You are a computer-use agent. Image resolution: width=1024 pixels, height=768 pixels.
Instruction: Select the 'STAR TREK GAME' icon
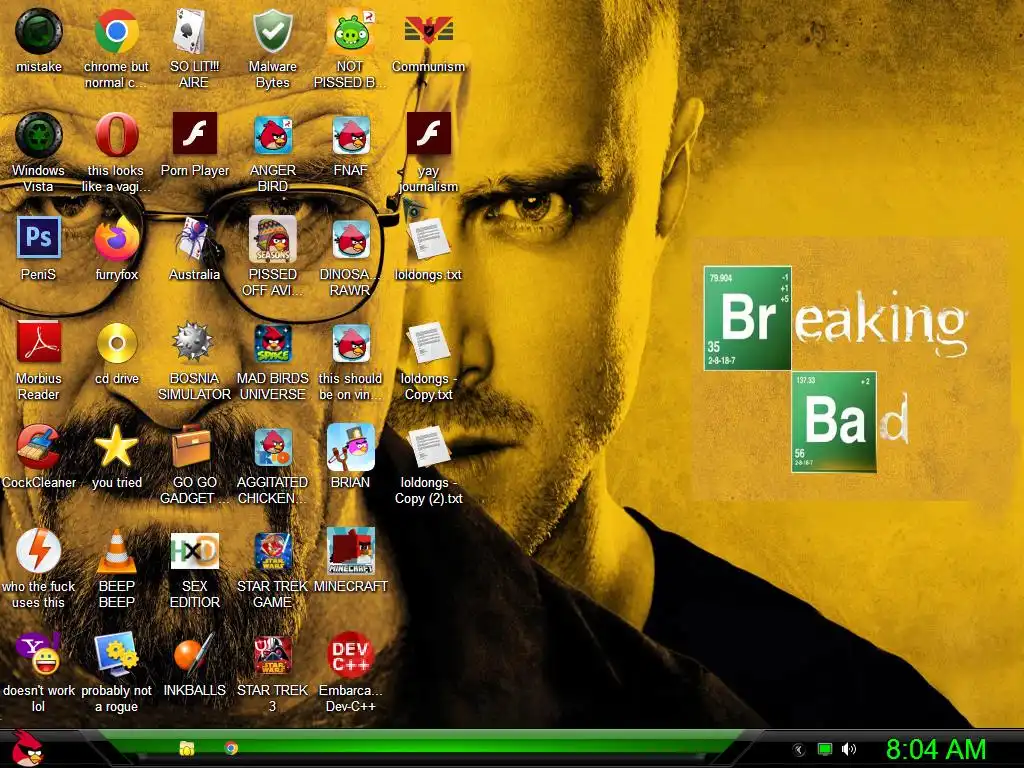[272, 551]
